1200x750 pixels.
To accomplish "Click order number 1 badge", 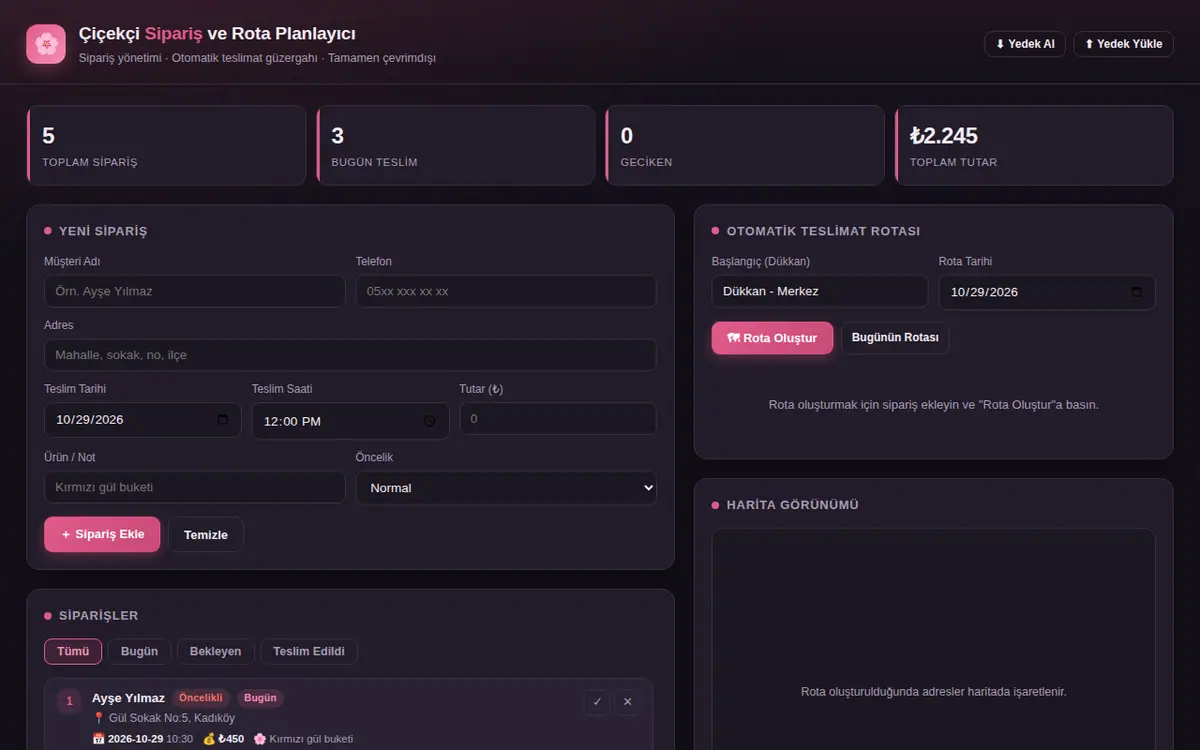I will pos(69,702).
